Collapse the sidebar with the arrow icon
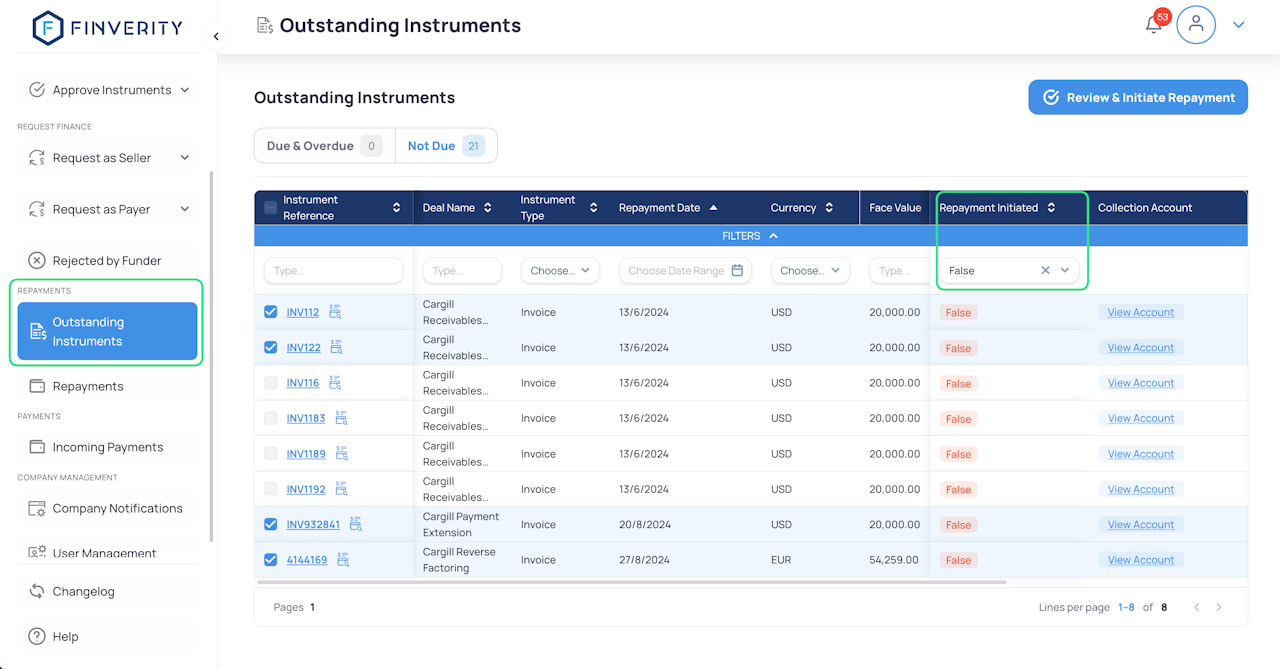The image size is (1280, 669). click(216, 37)
